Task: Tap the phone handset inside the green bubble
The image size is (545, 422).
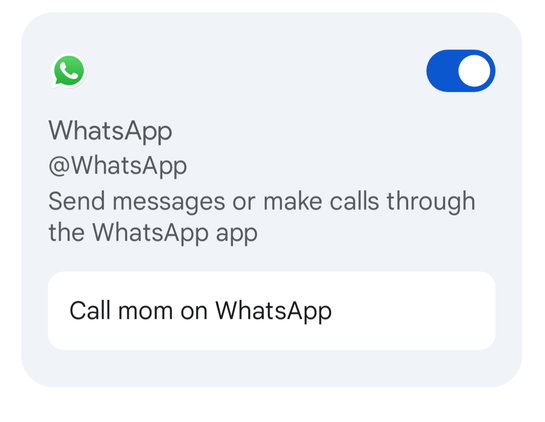Action: pyautogui.click(x=69, y=71)
